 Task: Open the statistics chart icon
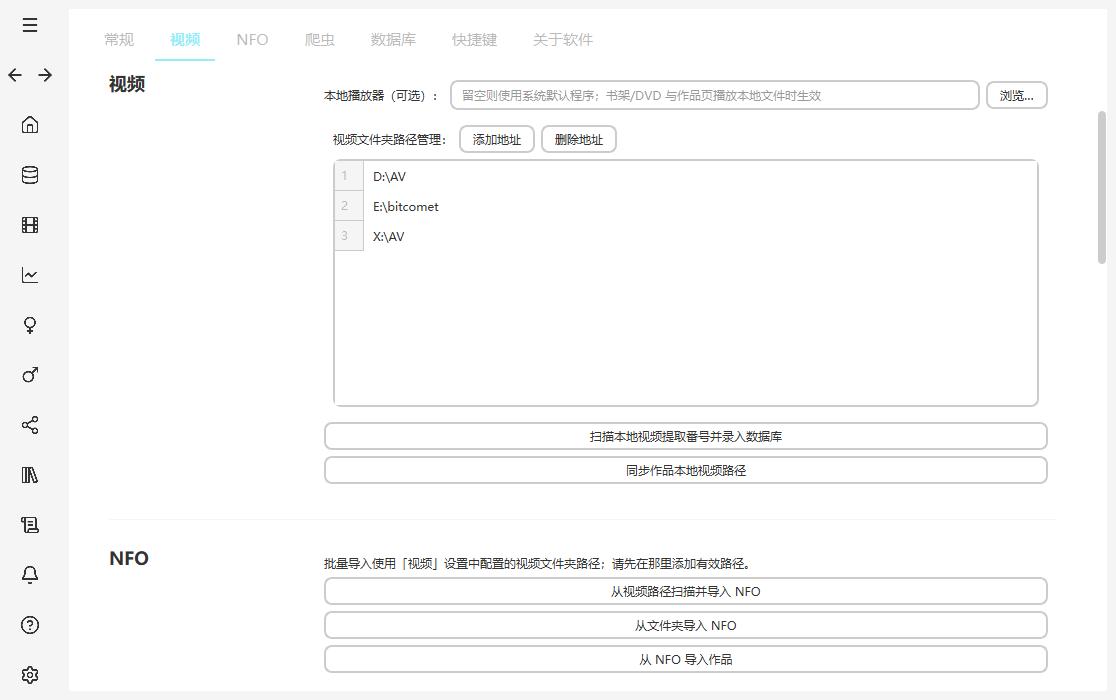(30, 275)
